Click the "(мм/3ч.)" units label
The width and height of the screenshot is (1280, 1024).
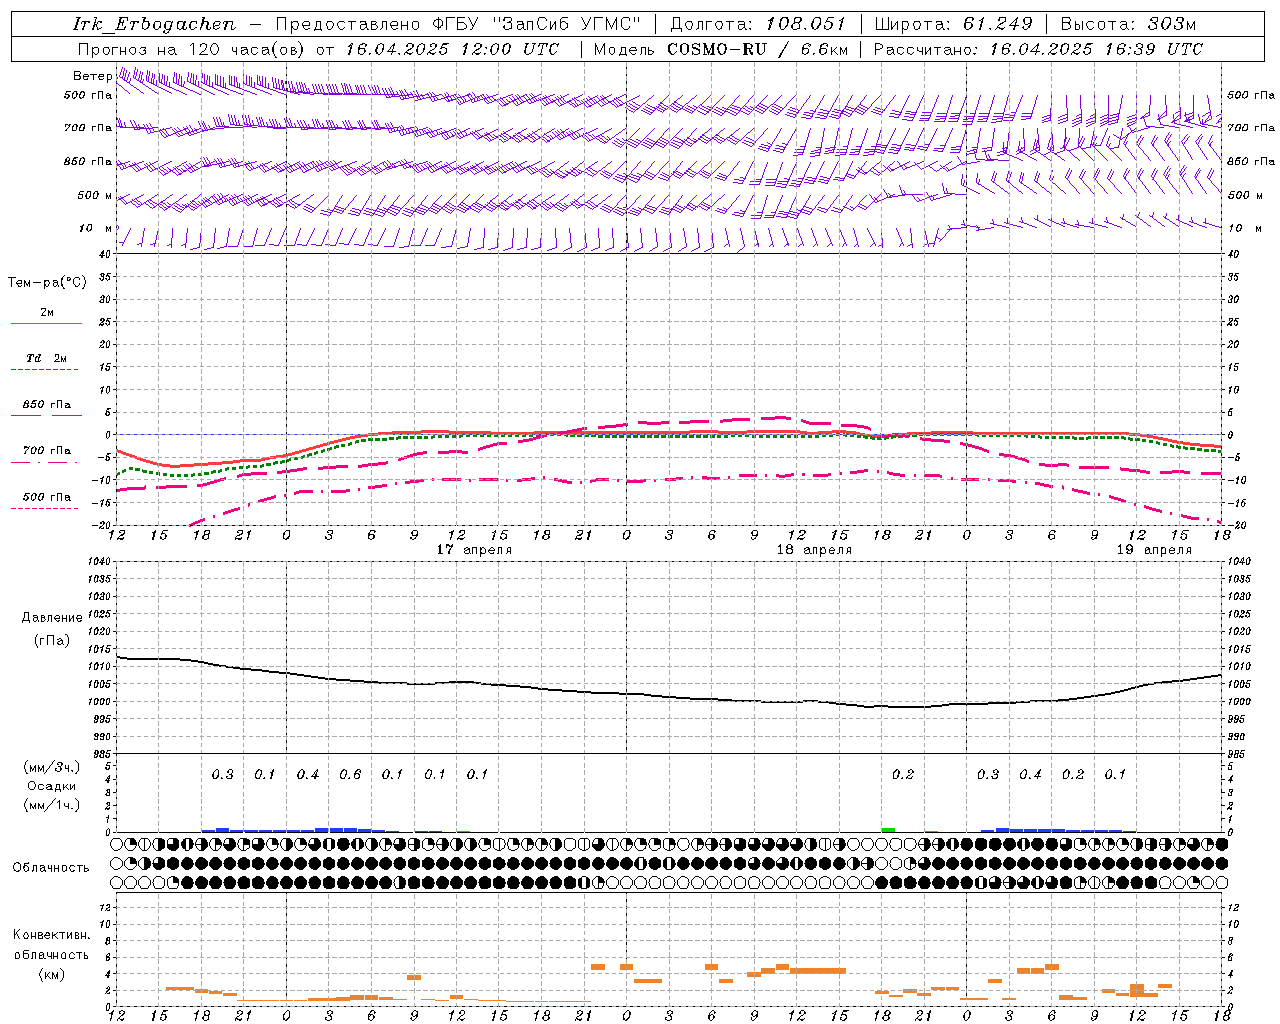click(52, 768)
